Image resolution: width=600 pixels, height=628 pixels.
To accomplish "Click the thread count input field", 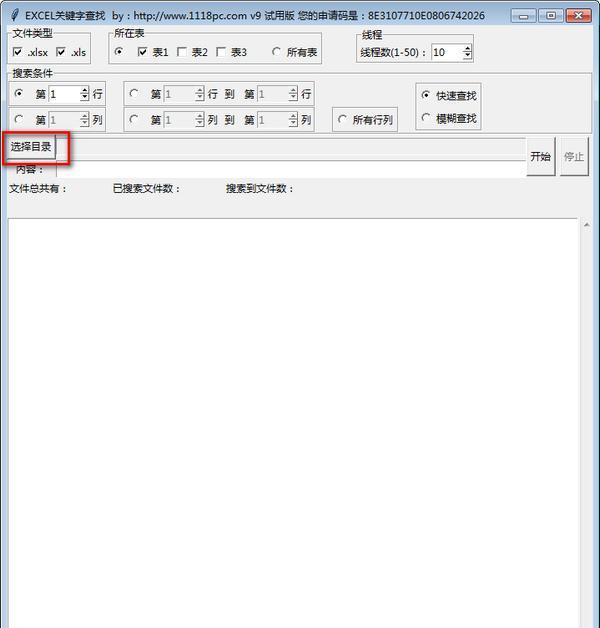I will [447, 52].
